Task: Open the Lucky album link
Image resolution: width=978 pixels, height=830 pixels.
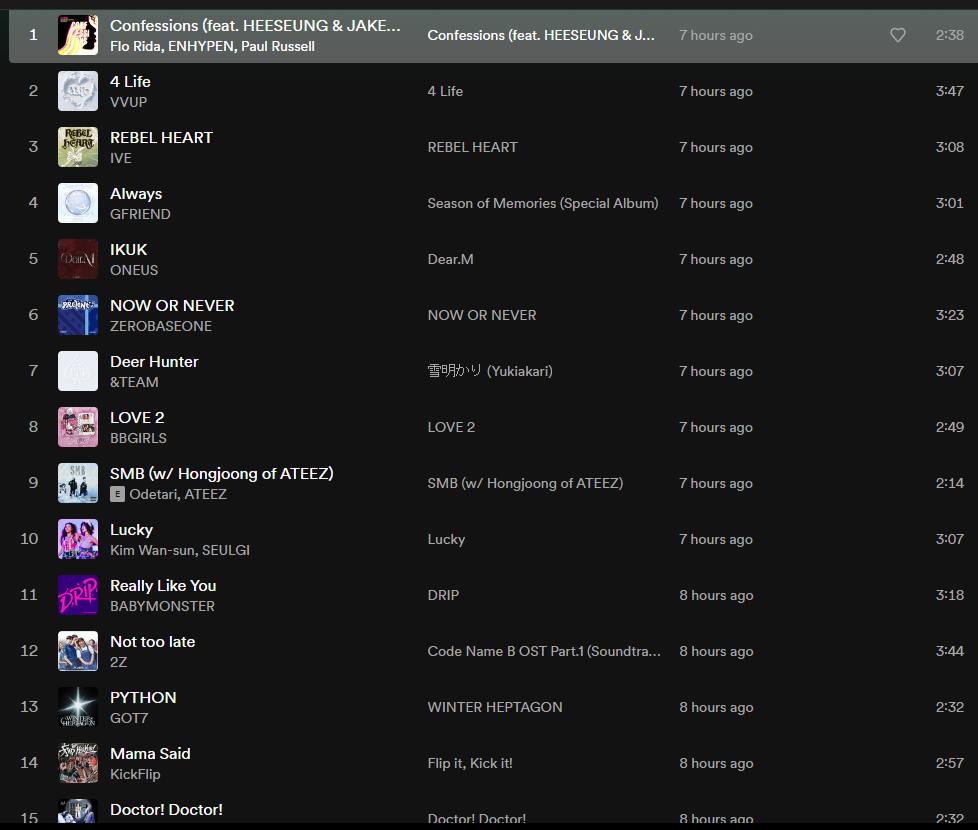Action: point(447,540)
